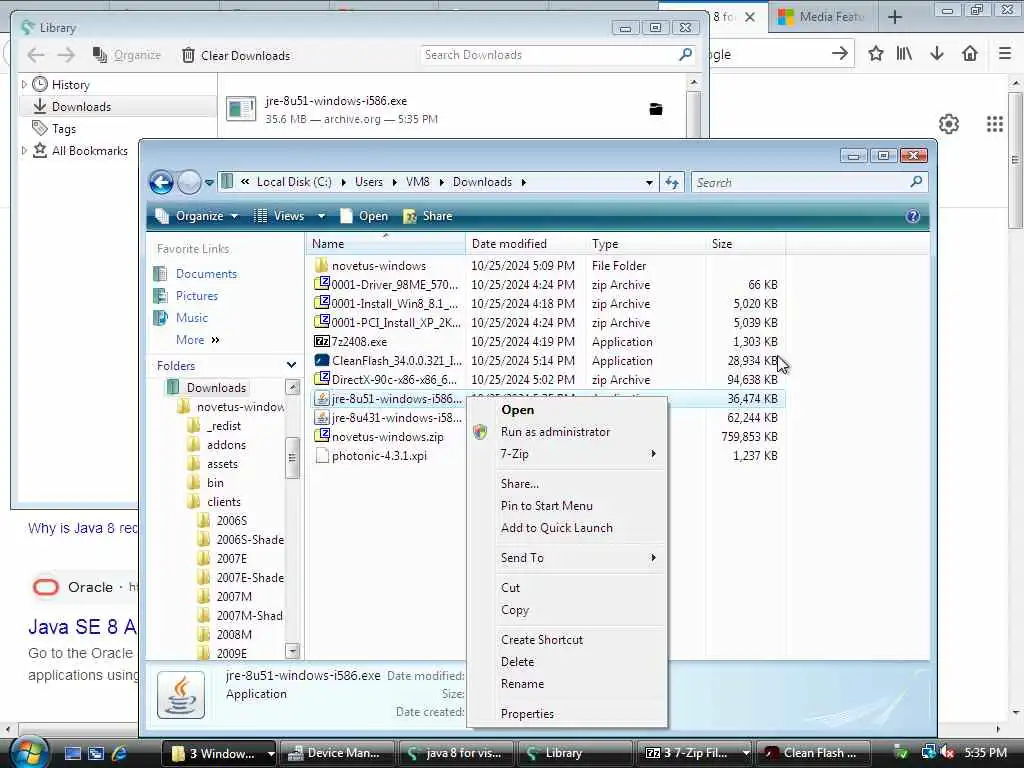This screenshot has width=1024, height=768.
Task: Click the Firefox home icon
Action: (x=970, y=54)
